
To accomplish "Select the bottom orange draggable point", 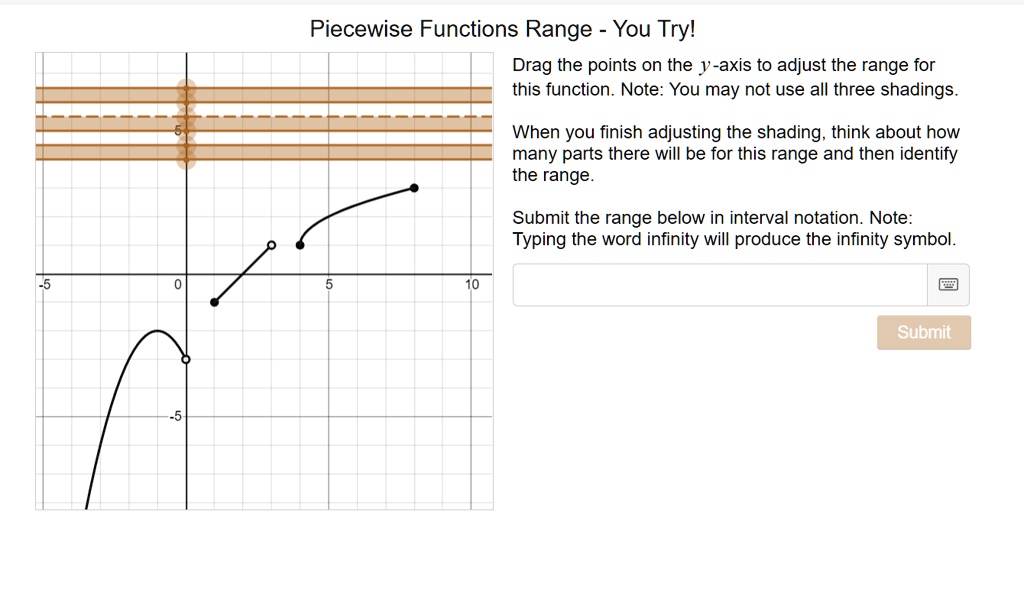I will coord(186,160).
